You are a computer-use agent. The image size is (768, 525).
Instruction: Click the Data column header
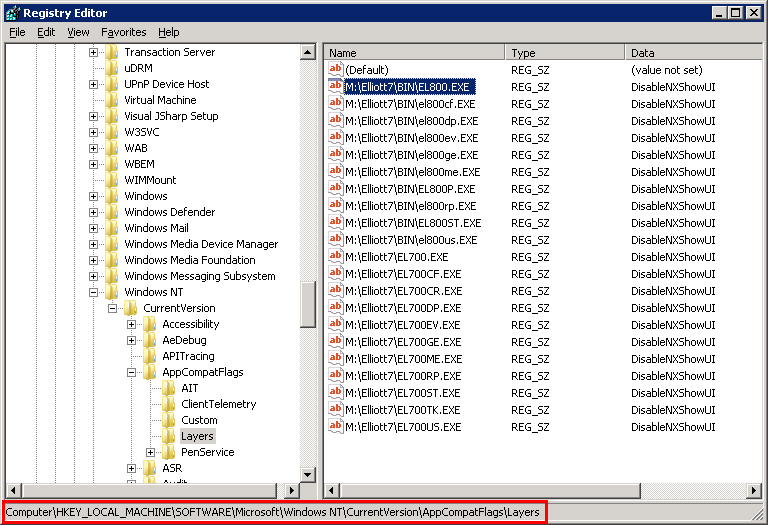tap(690, 52)
